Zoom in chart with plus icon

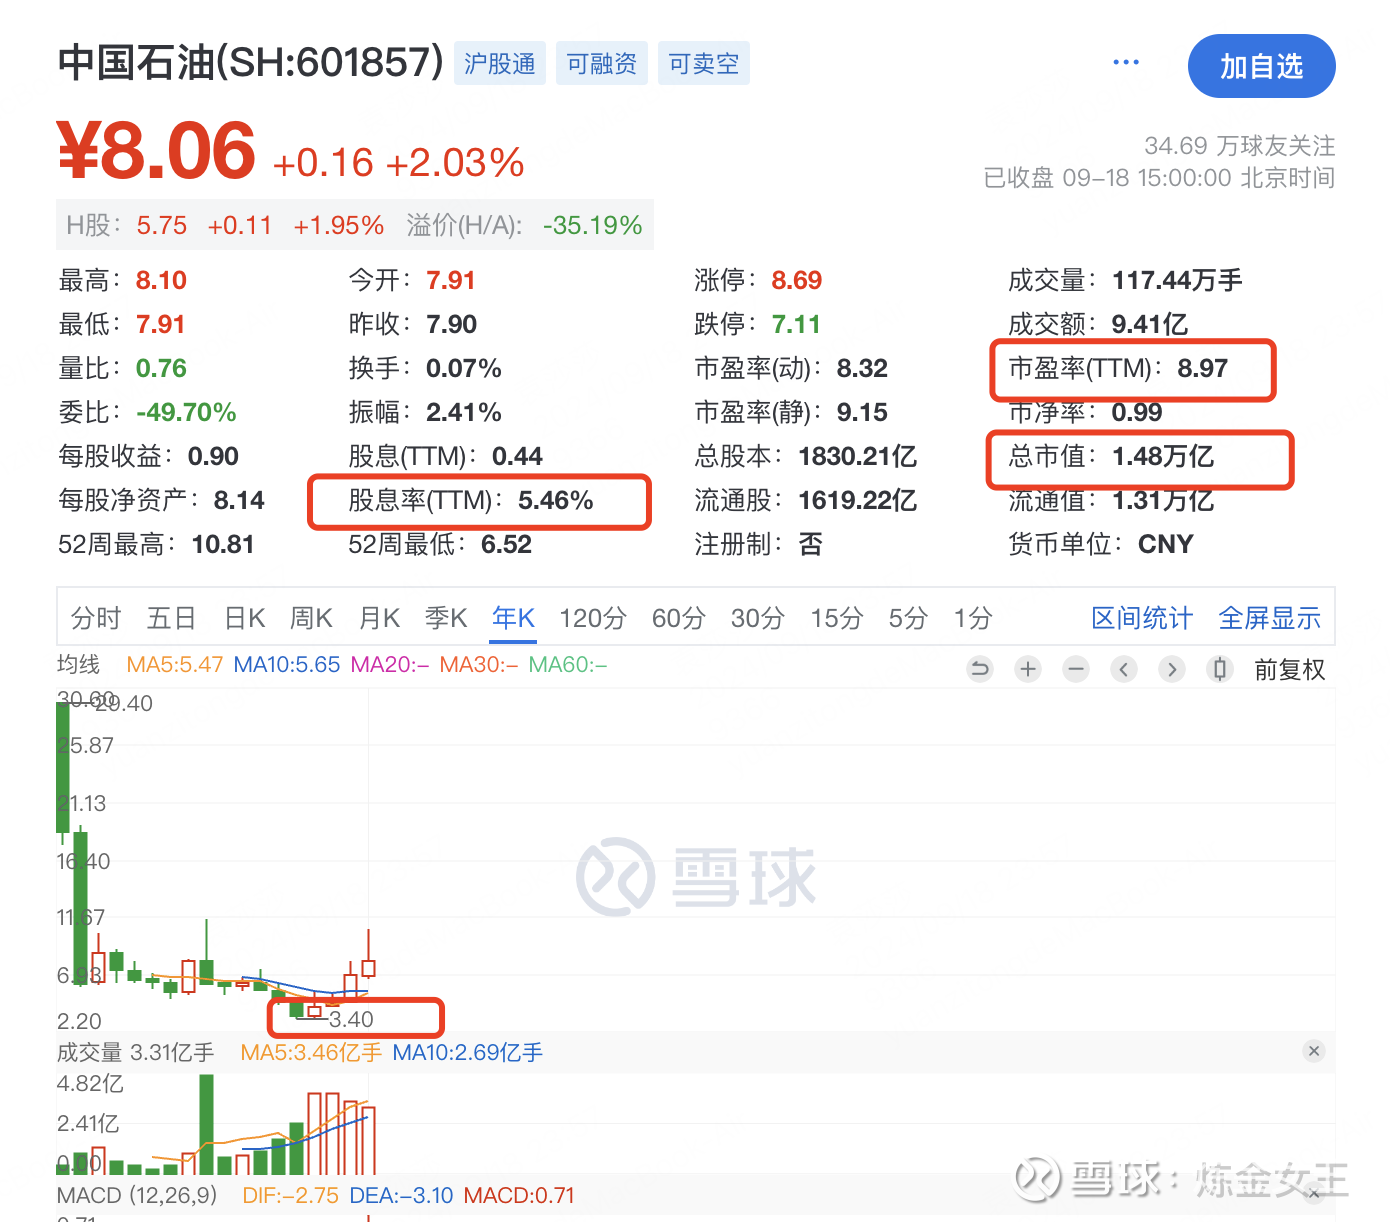pyautogui.click(x=1028, y=669)
